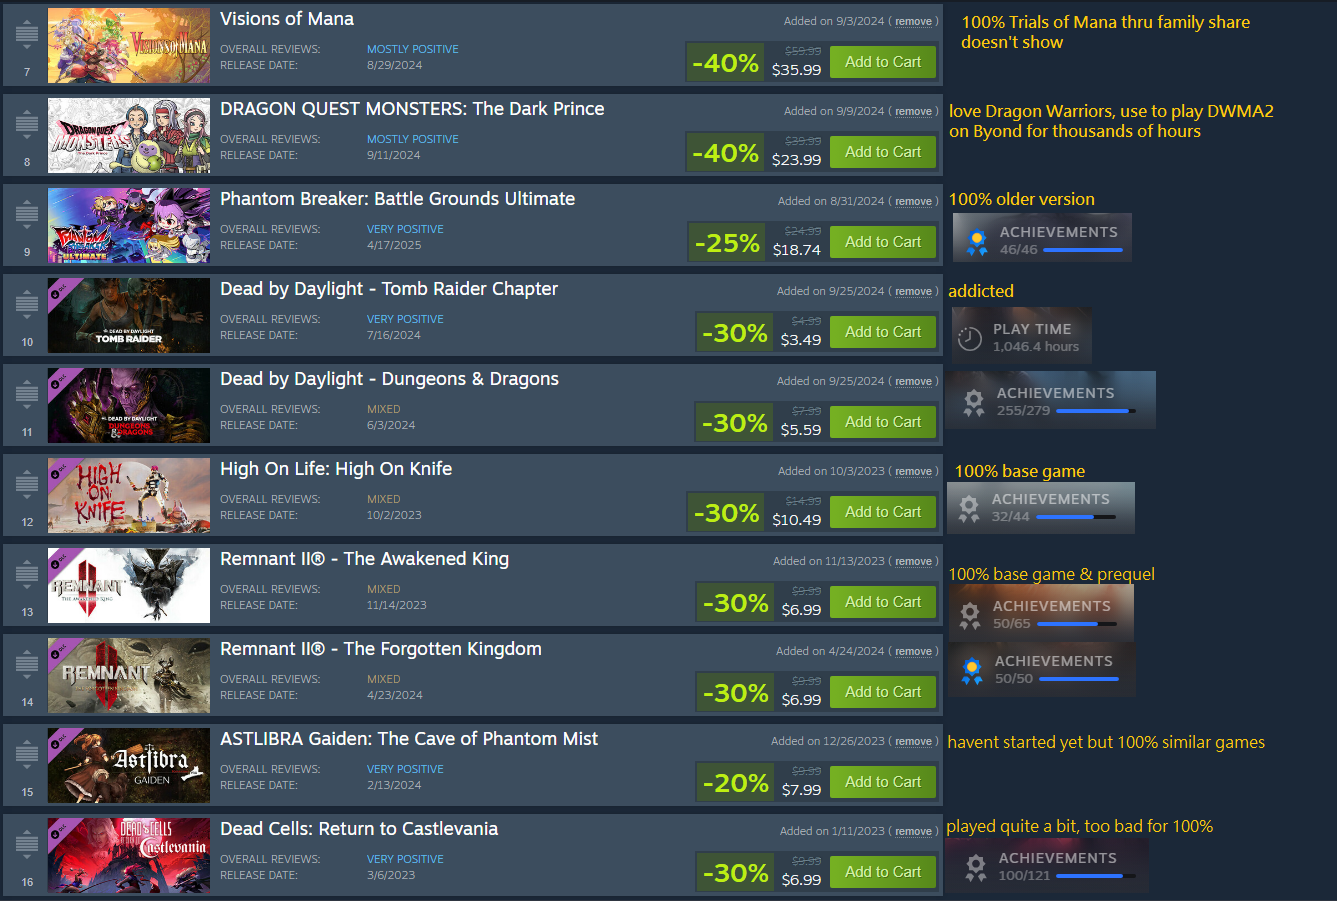The width and height of the screenshot is (1337, 901).
Task: Click DLC badge on Dead Cells thumbnail
Action: [59, 829]
